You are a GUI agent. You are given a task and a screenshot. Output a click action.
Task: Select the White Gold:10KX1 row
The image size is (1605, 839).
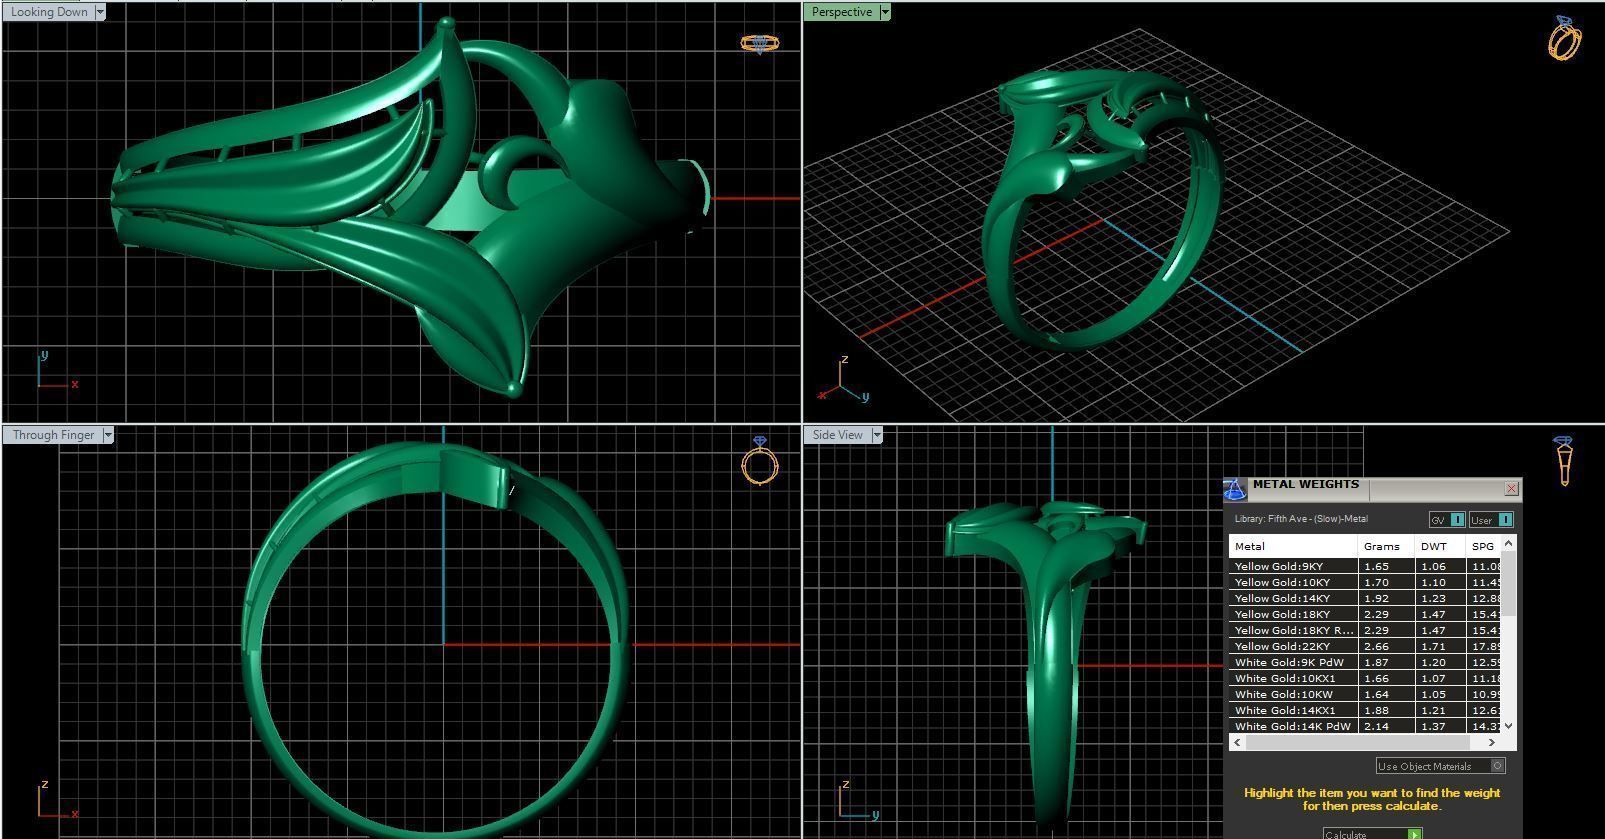1366,678
